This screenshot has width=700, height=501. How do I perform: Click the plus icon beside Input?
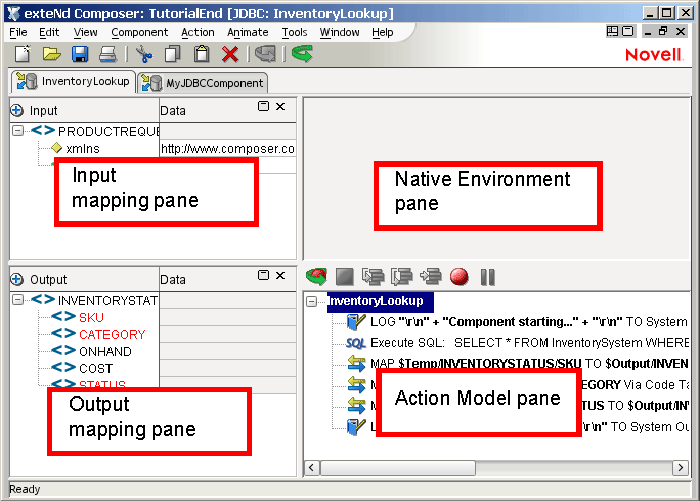[x=17, y=110]
